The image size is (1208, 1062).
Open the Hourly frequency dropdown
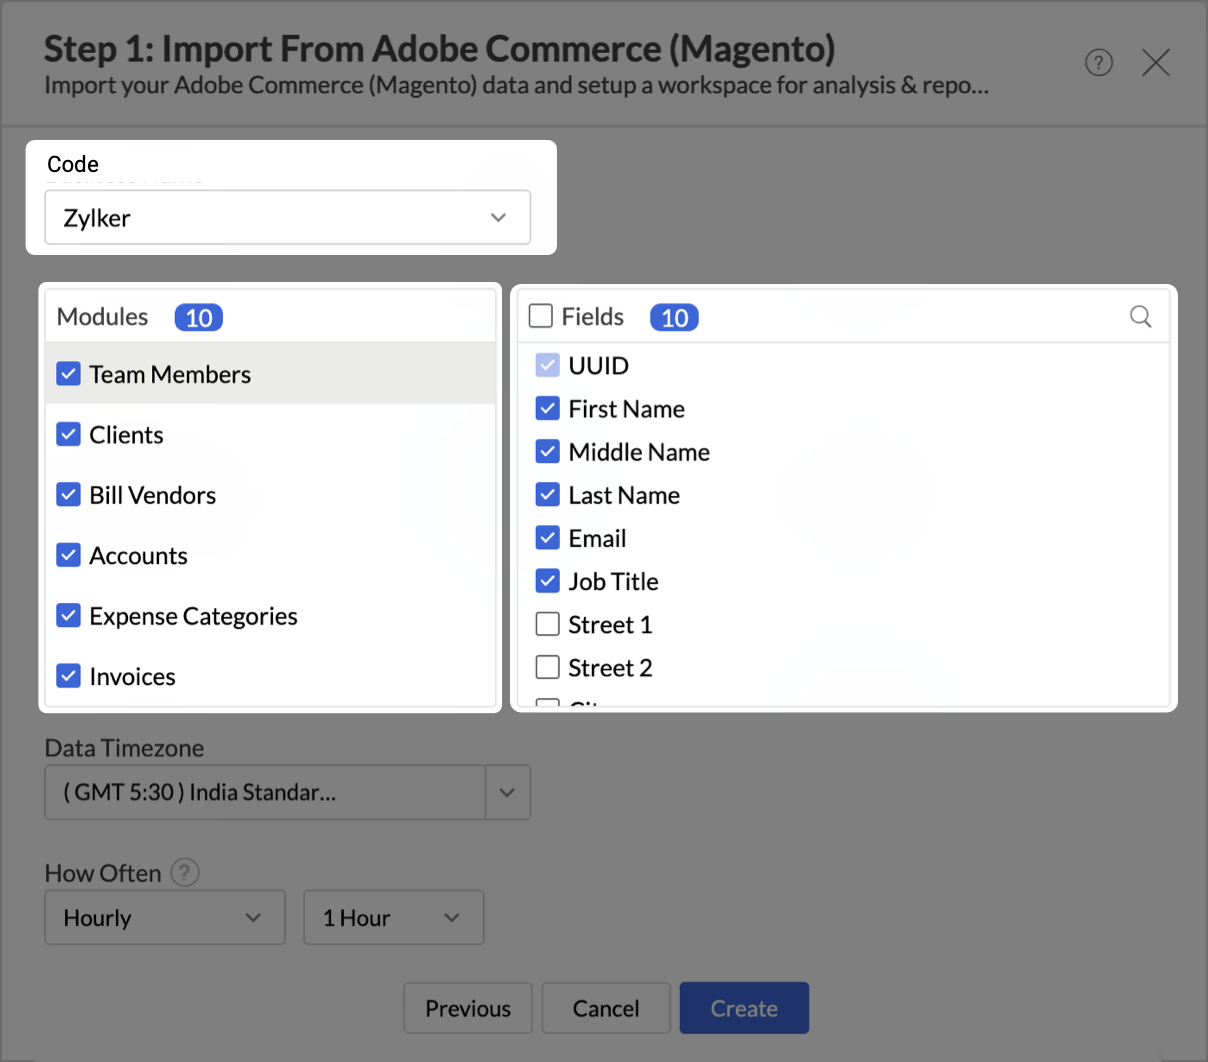(165, 918)
